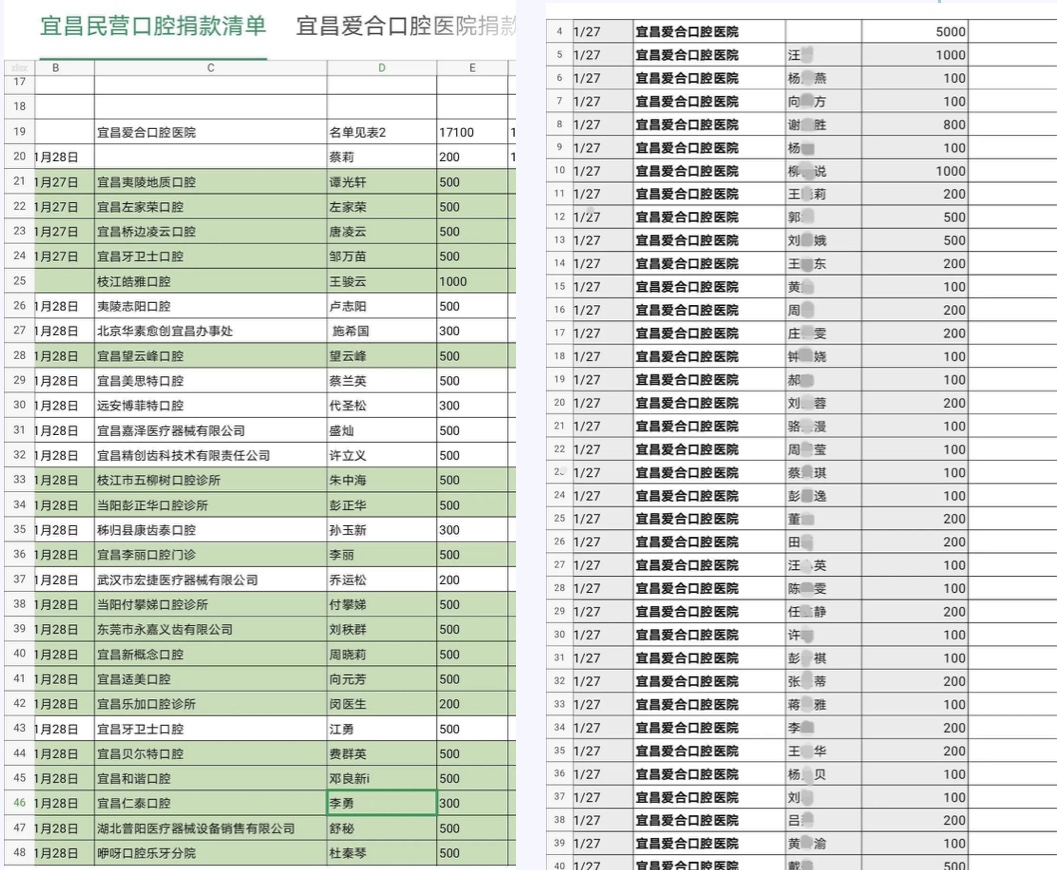Select the 宜昌精创齿科技术有限责任公司 cell
This screenshot has height=870, width=1057.
point(211,456)
